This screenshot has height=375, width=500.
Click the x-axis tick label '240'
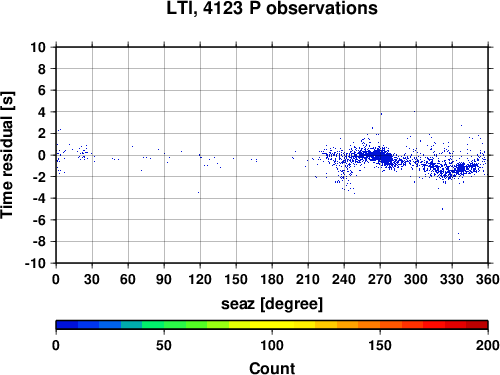click(344, 279)
